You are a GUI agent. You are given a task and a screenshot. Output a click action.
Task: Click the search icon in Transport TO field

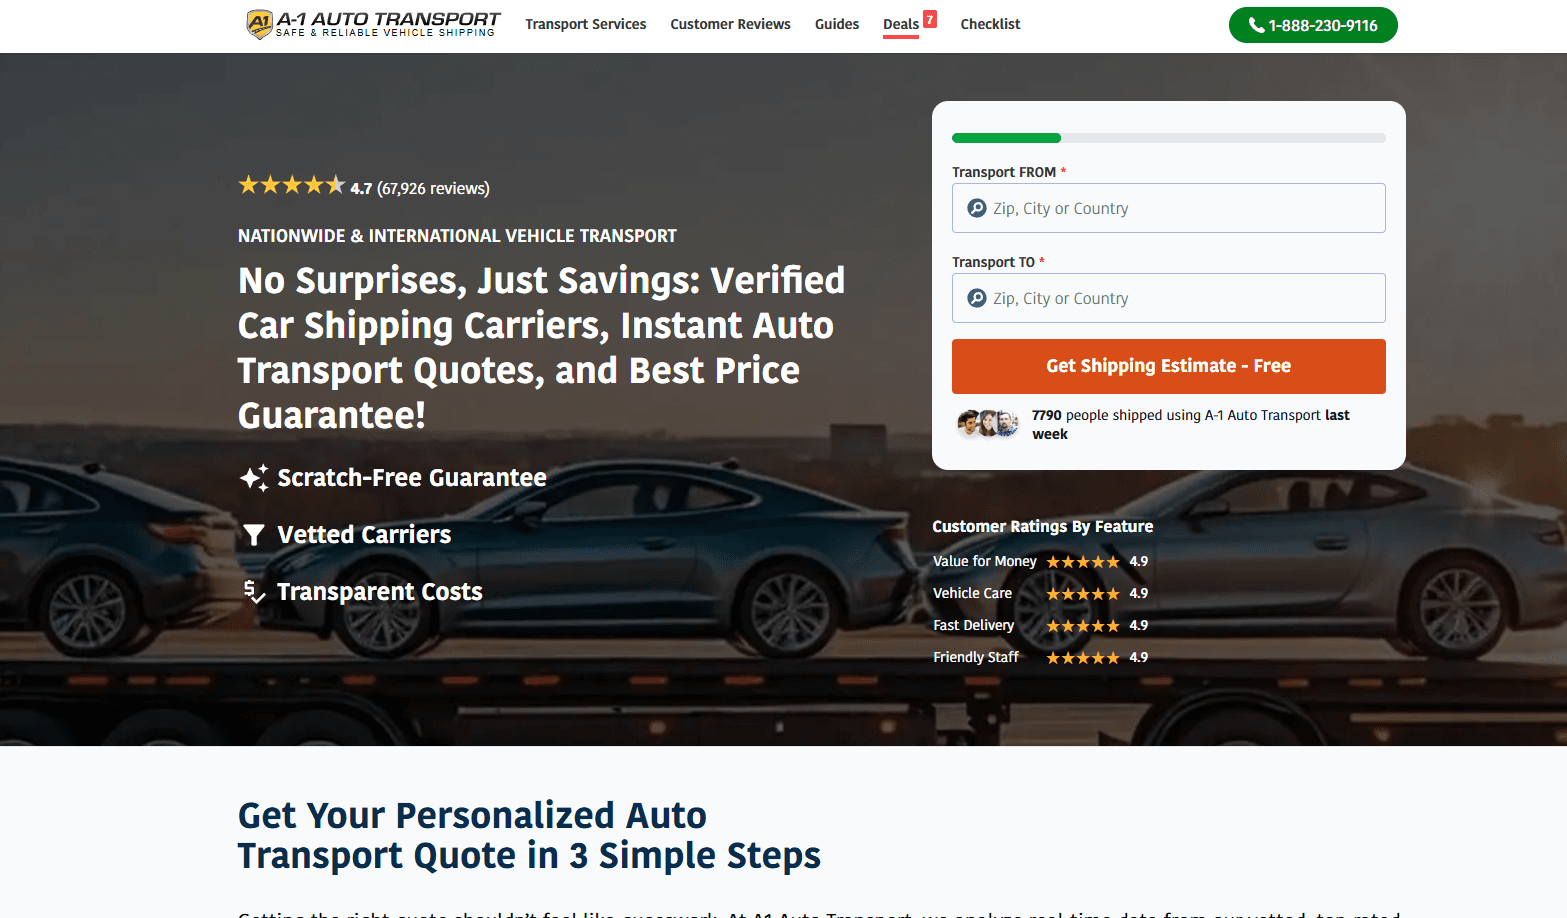point(977,298)
